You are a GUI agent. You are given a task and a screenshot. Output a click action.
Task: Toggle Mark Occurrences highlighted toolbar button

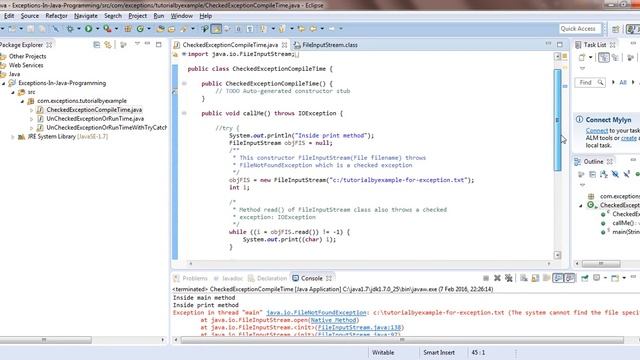[x=216, y=29]
